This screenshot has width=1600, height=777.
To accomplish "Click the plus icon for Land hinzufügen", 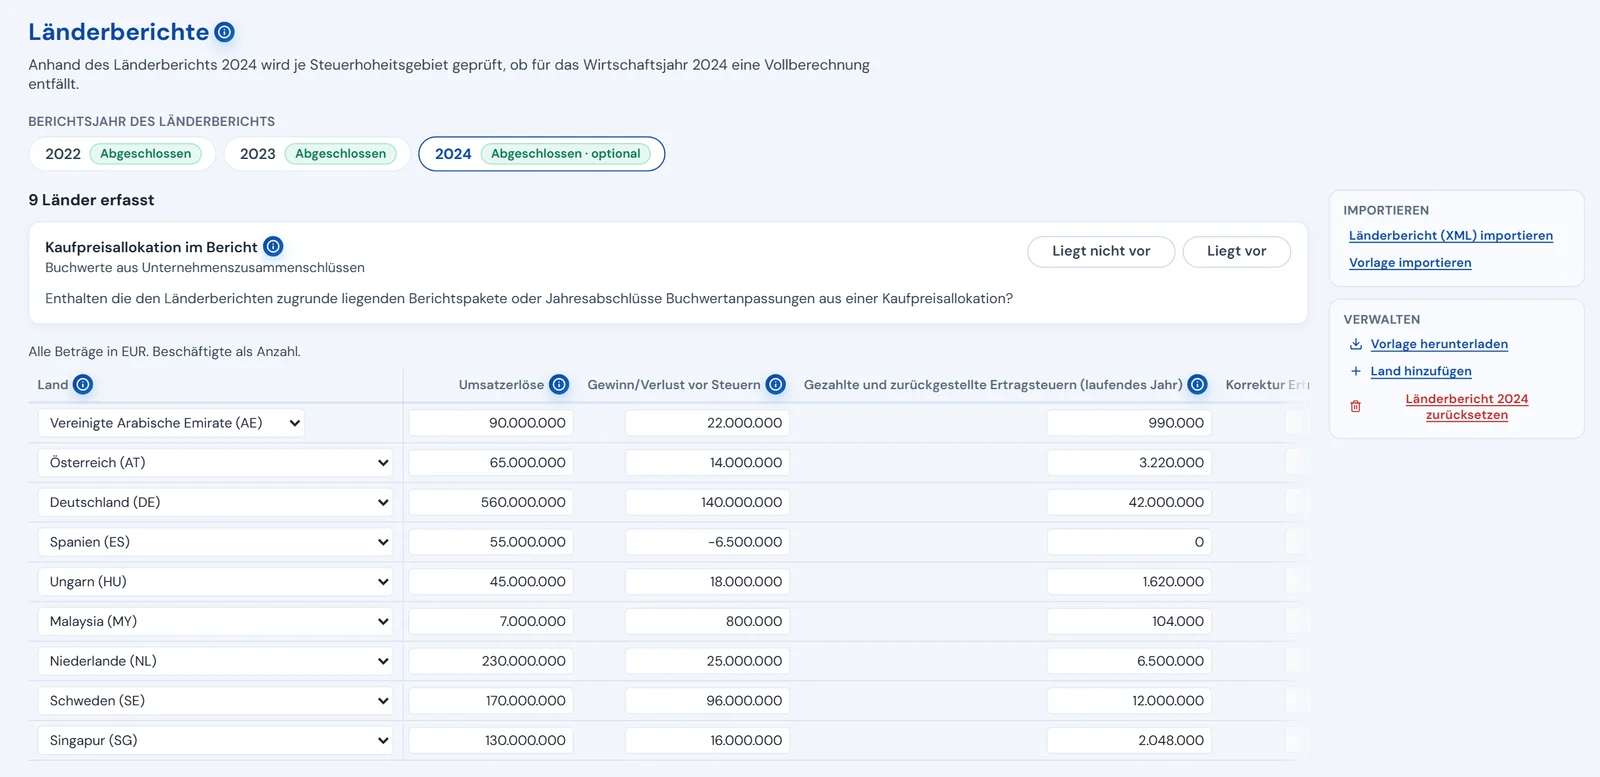I will (1356, 371).
